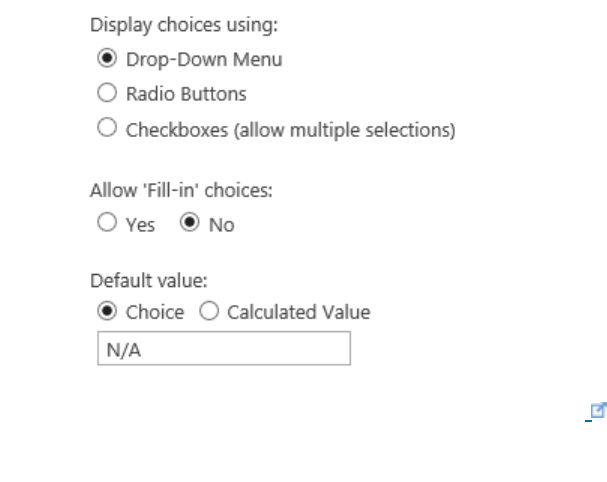Click the 'Drop-Down Menu' text label
Image resolution: width=607 pixels, height=482 pixels.
click(x=204, y=59)
